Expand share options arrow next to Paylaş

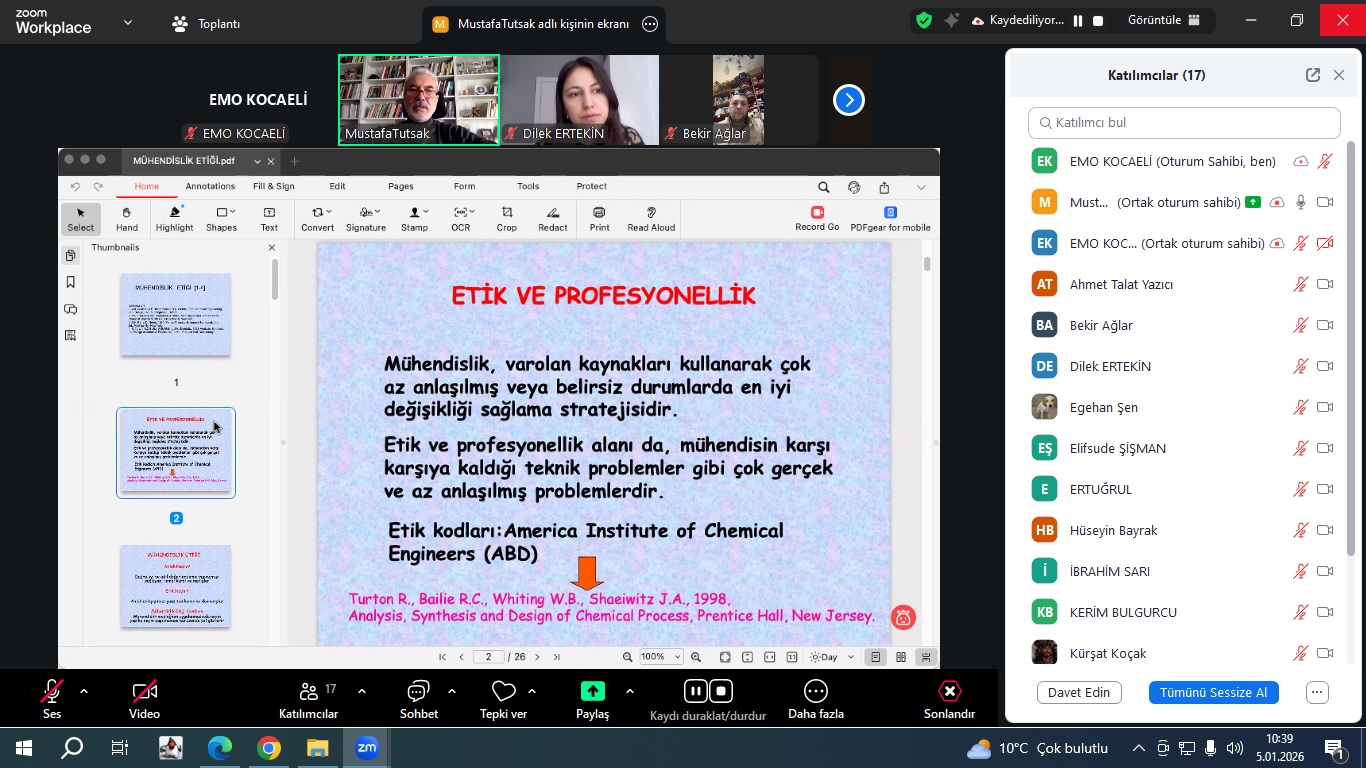tap(630, 691)
